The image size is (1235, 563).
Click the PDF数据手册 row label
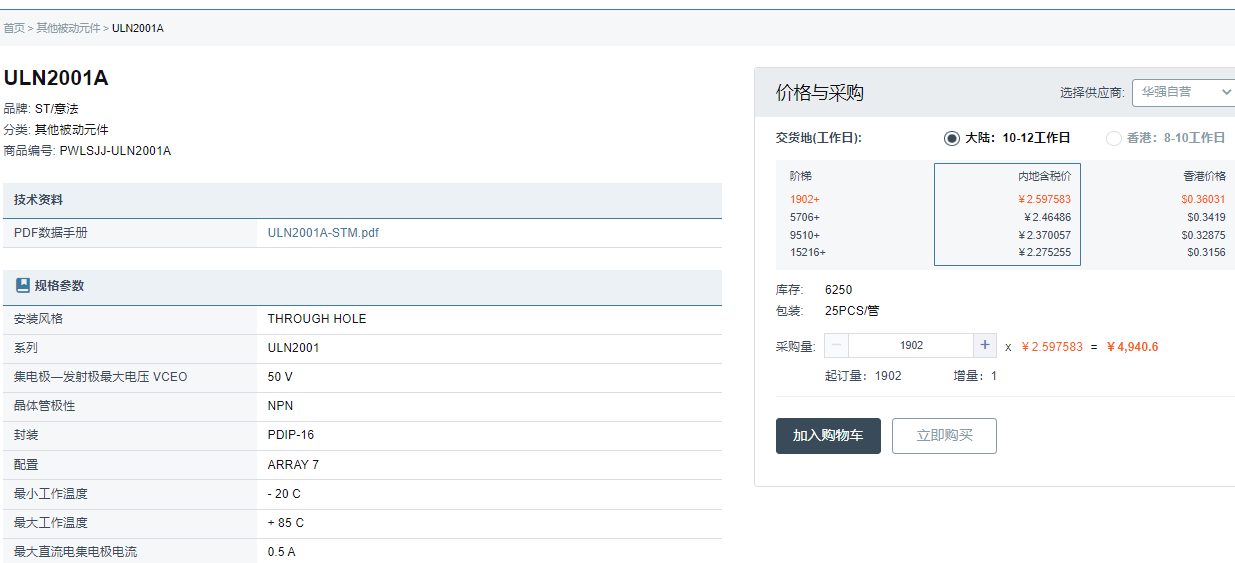[x=51, y=233]
